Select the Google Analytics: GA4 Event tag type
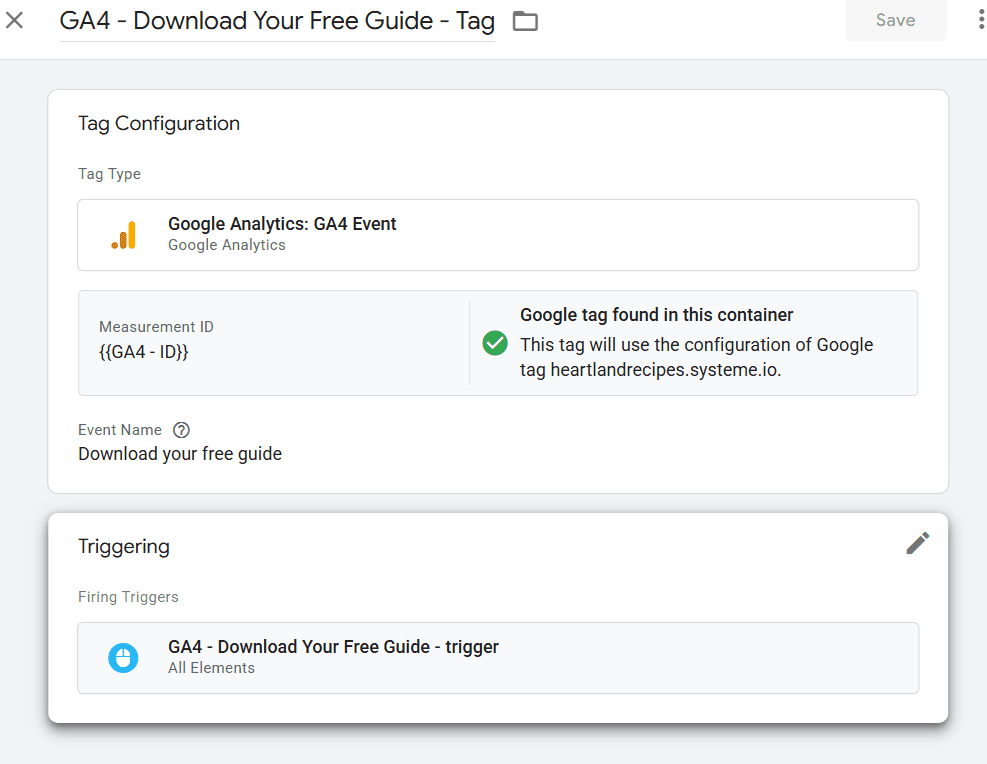Image resolution: width=987 pixels, height=764 pixels. click(x=498, y=235)
